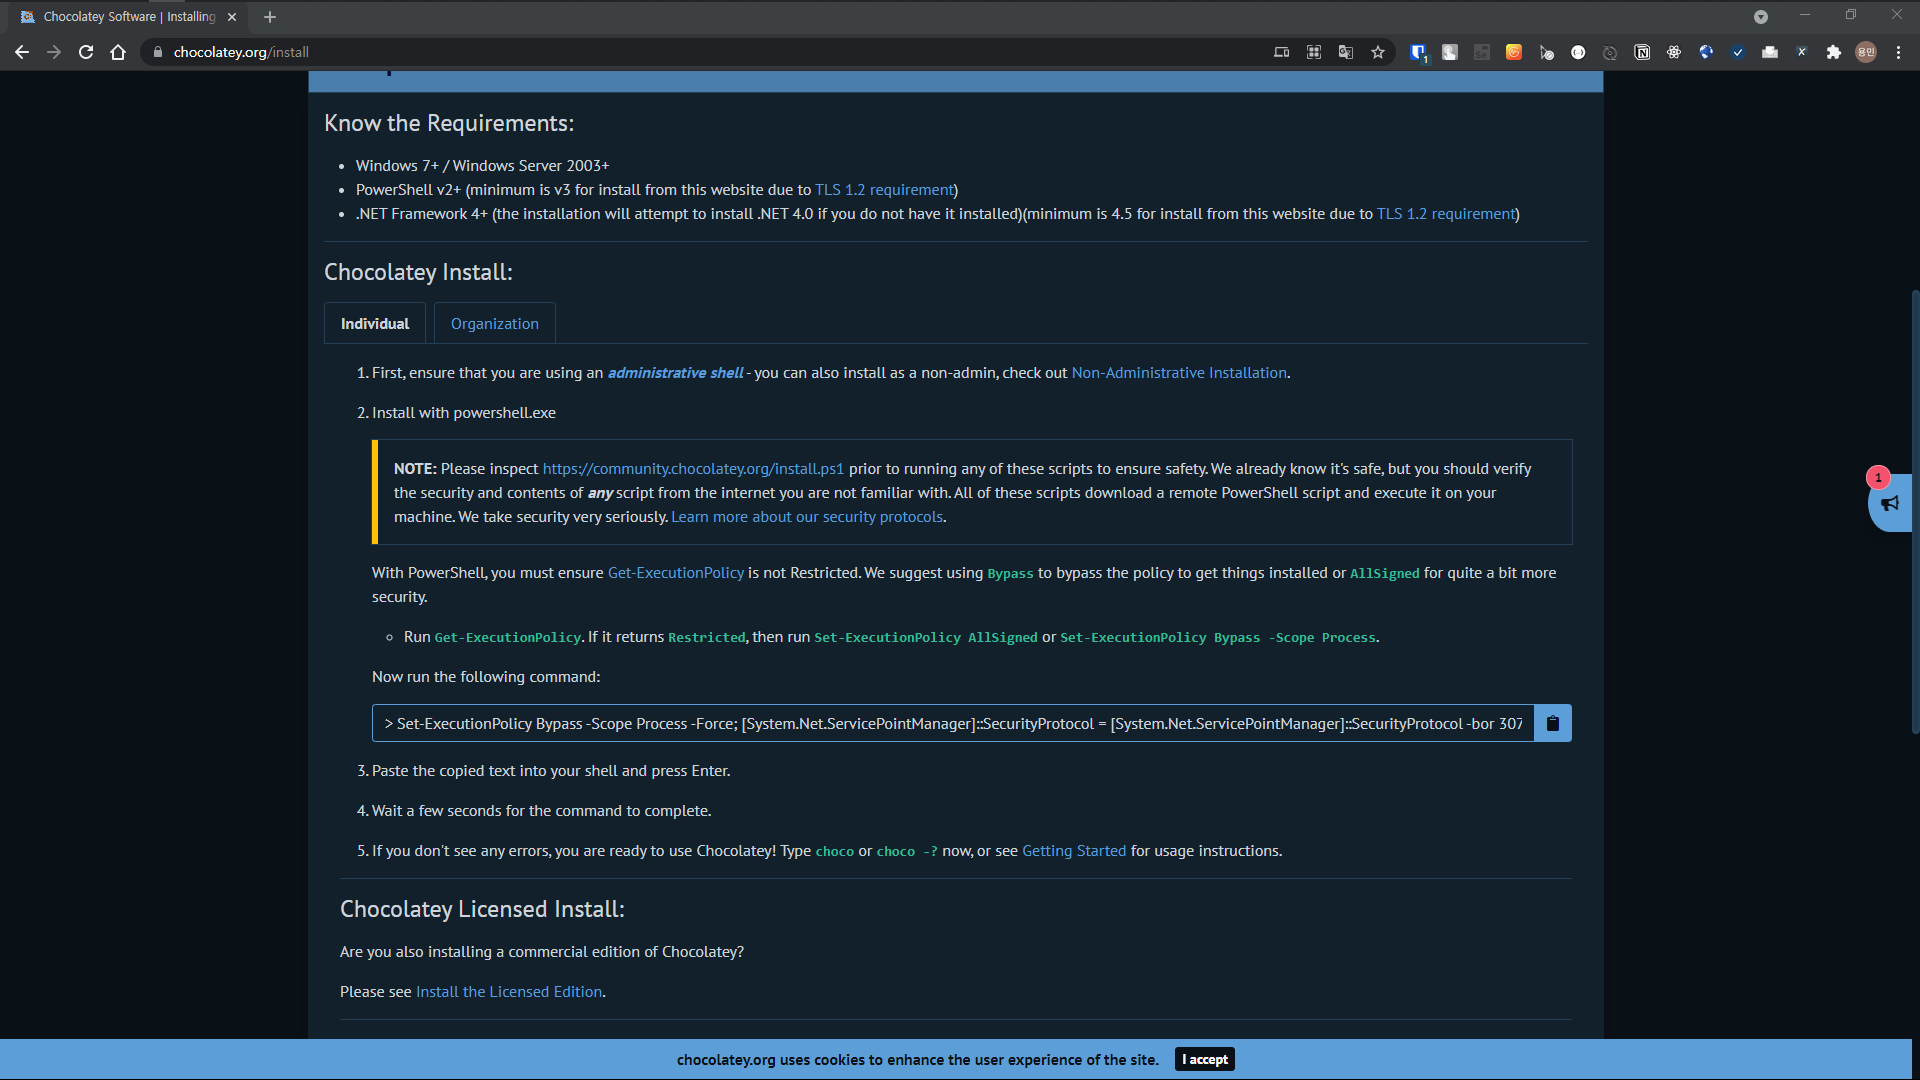
Task: Open the Chrome three-dot menu
Action: point(1898,52)
